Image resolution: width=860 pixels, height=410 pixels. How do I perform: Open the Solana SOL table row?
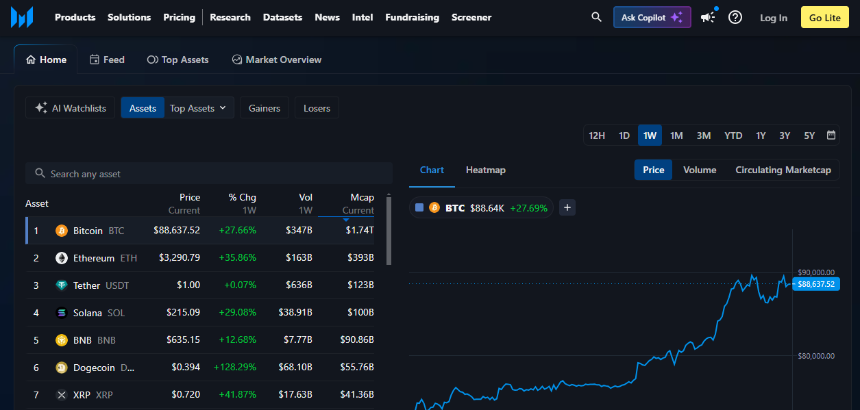200,313
